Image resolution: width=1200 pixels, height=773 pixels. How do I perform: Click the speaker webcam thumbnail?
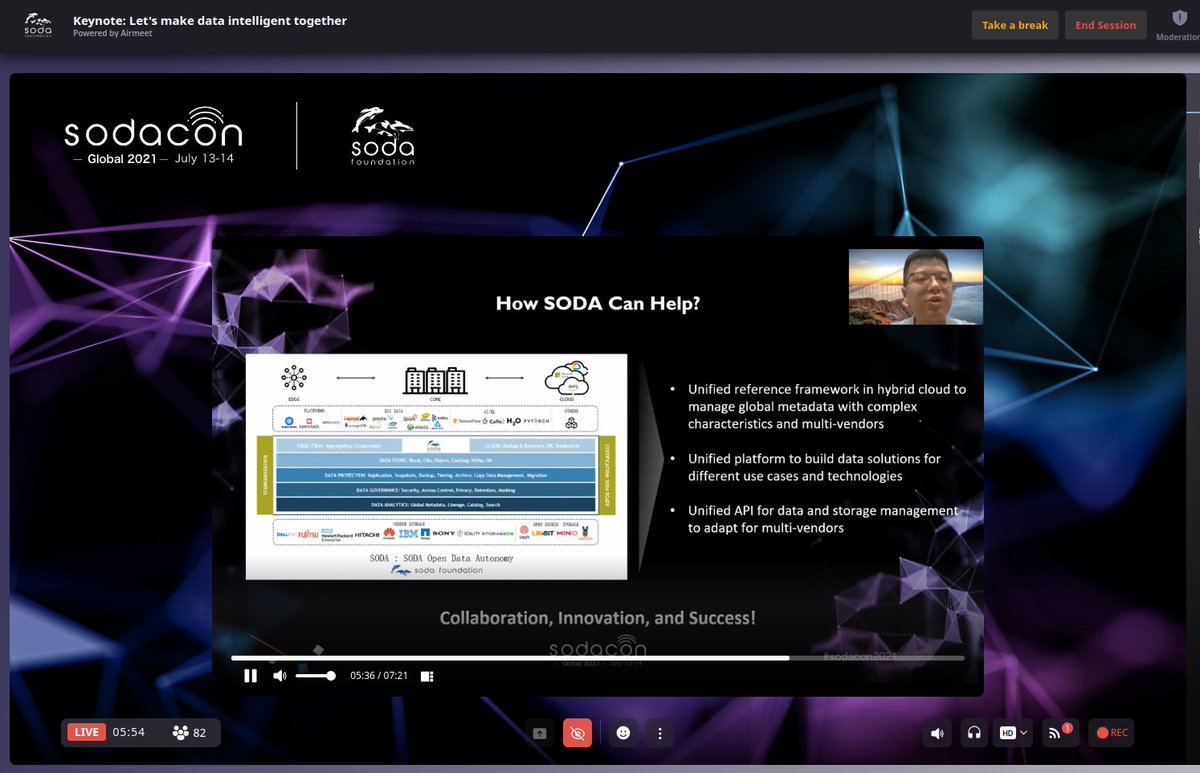point(916,287)
